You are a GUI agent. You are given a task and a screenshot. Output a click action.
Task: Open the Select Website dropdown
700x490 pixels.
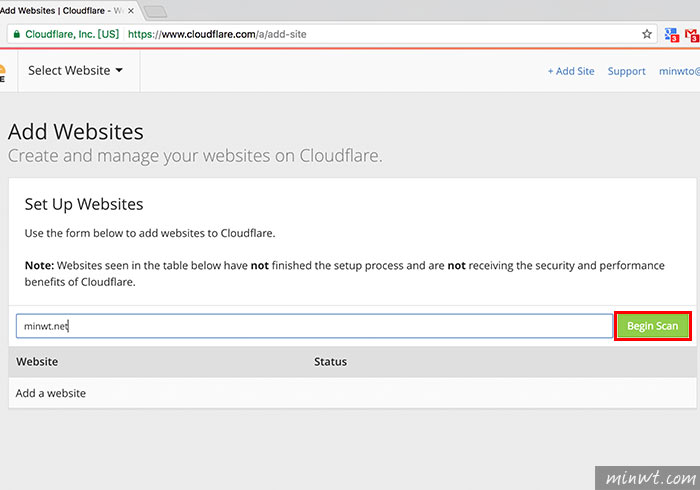click(x=75, y=71)
